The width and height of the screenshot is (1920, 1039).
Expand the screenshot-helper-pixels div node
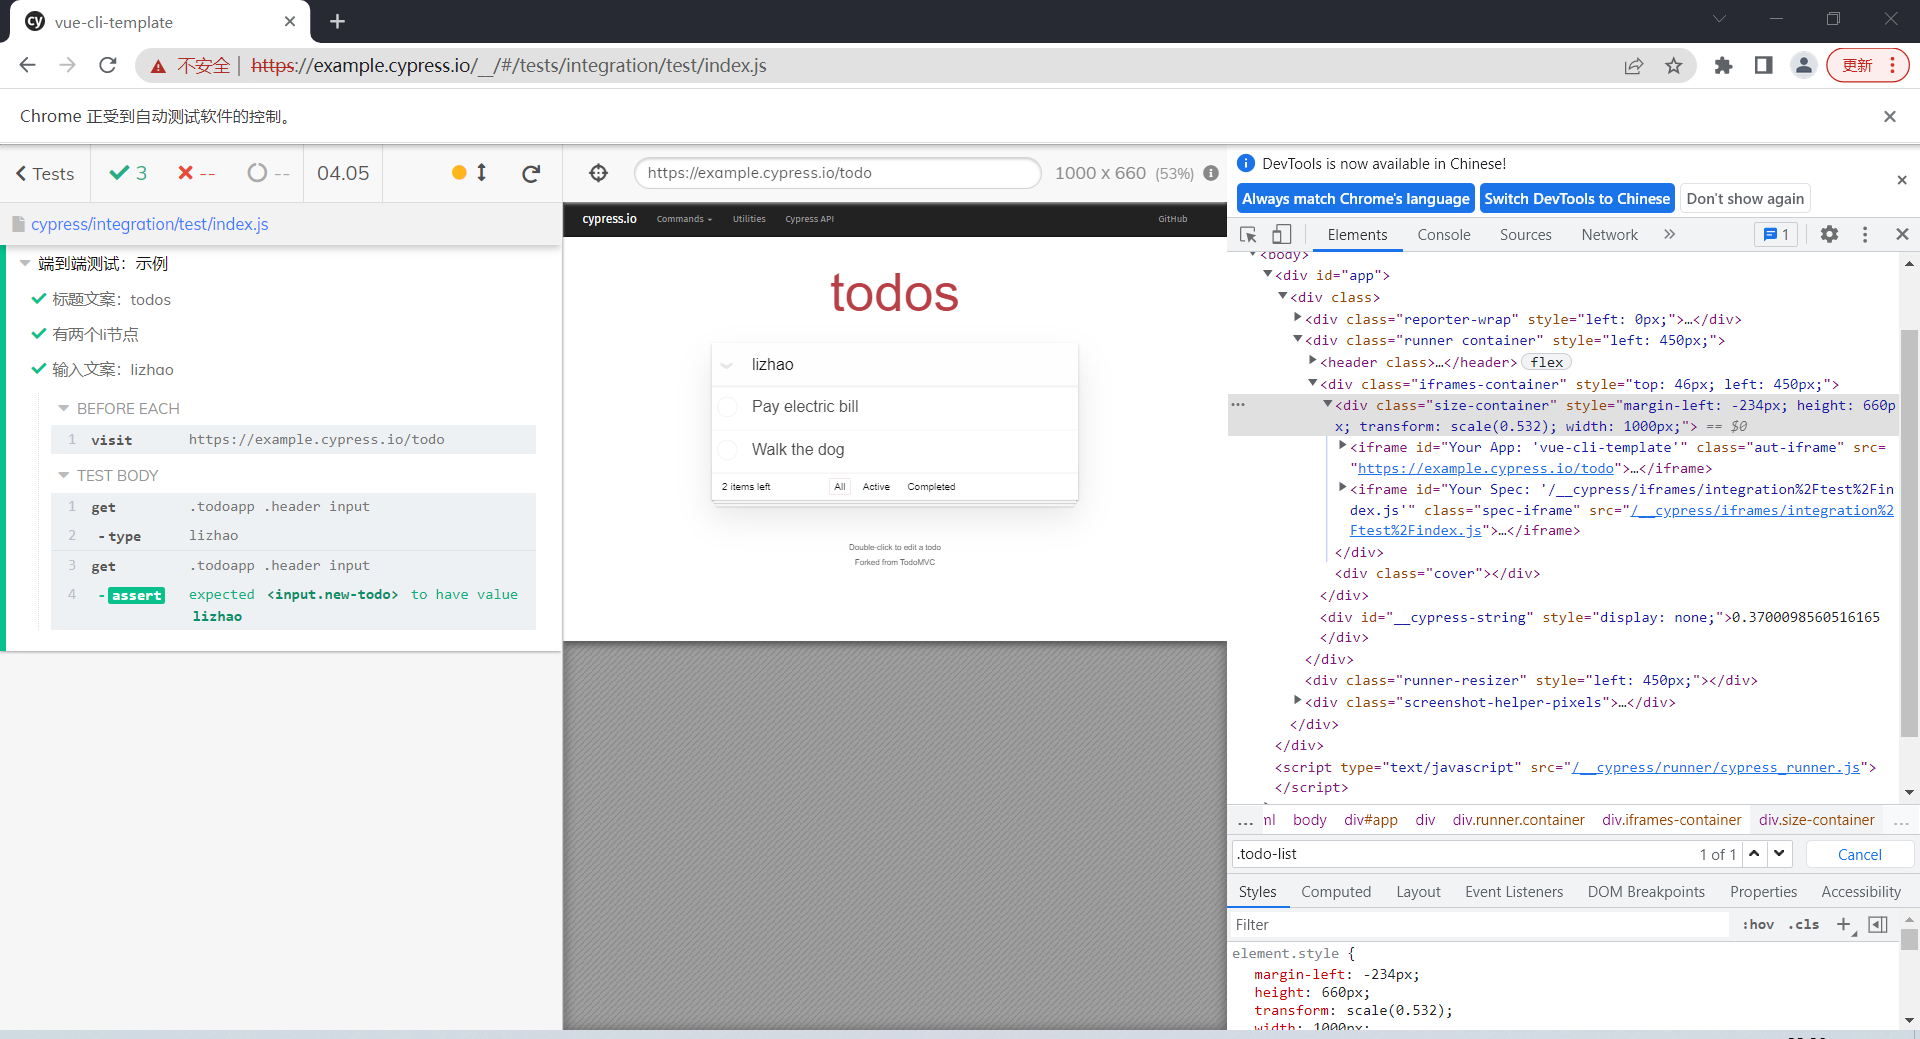pyautogui.click(x=1298, y=701)
